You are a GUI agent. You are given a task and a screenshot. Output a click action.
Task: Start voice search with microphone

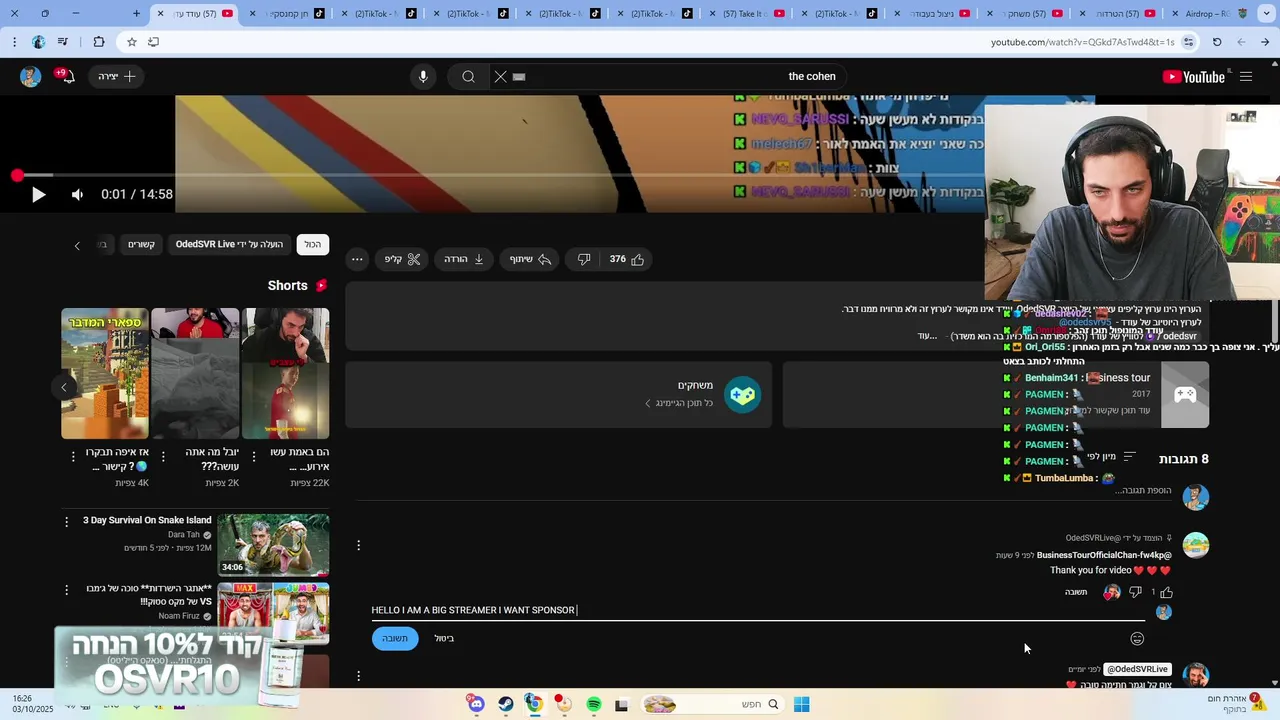coord(423,76)
